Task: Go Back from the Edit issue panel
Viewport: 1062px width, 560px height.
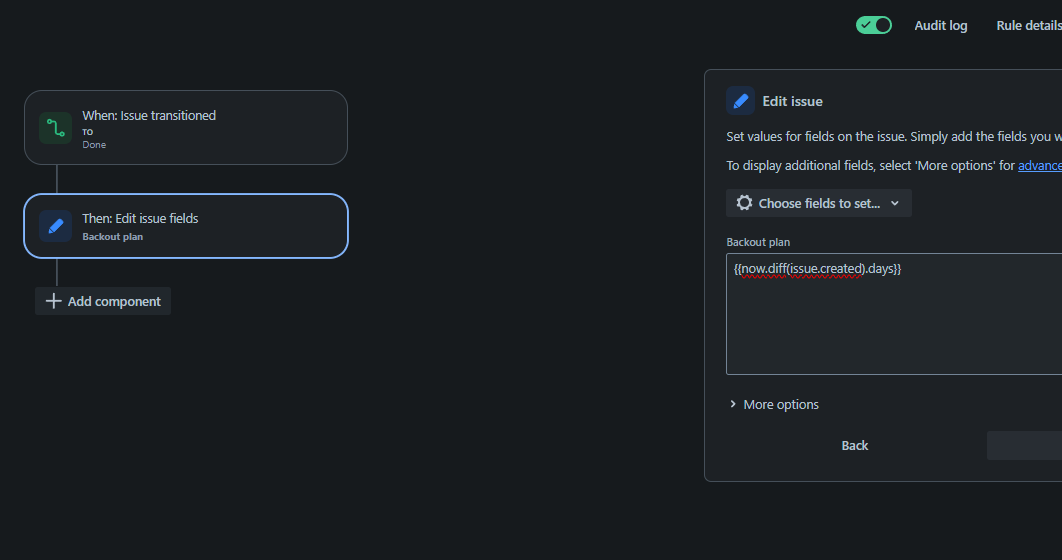Action: point(855,446)
